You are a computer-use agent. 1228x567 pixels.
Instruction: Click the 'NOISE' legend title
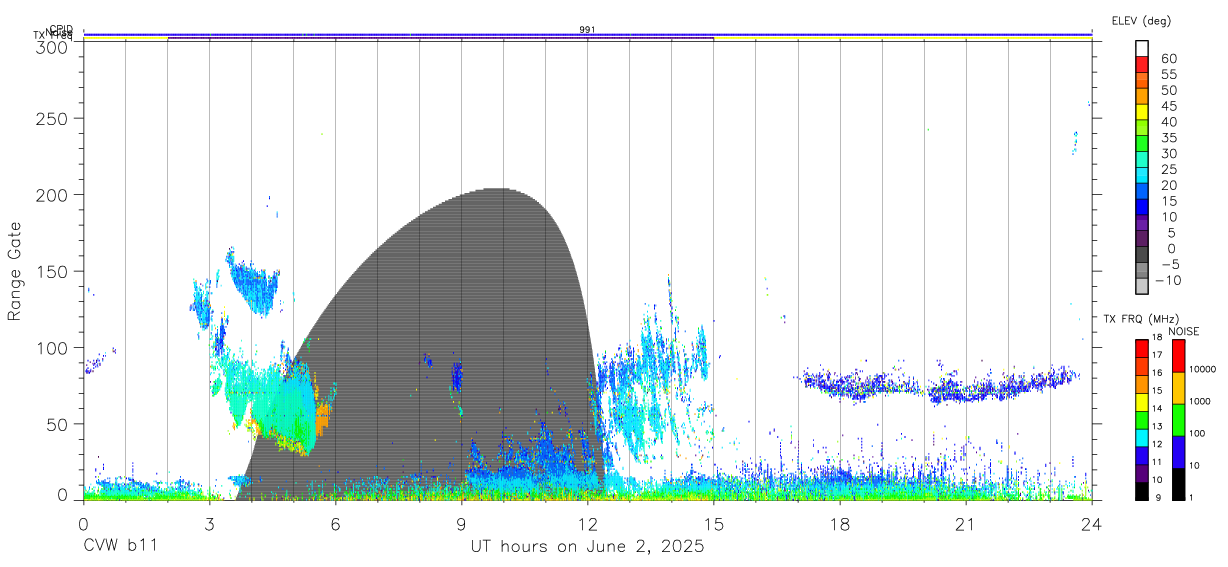1184,331
